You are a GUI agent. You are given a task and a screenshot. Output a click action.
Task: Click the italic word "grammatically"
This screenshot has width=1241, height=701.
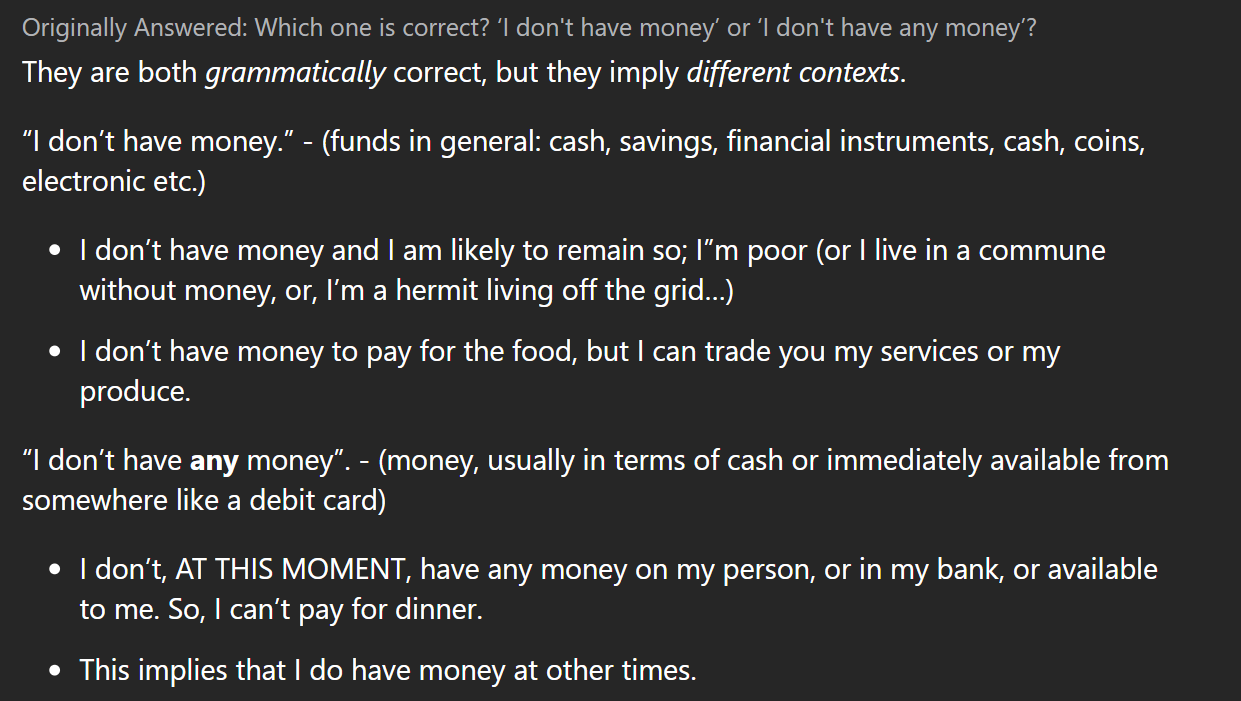pyautogui.click(x=295, y=74)
